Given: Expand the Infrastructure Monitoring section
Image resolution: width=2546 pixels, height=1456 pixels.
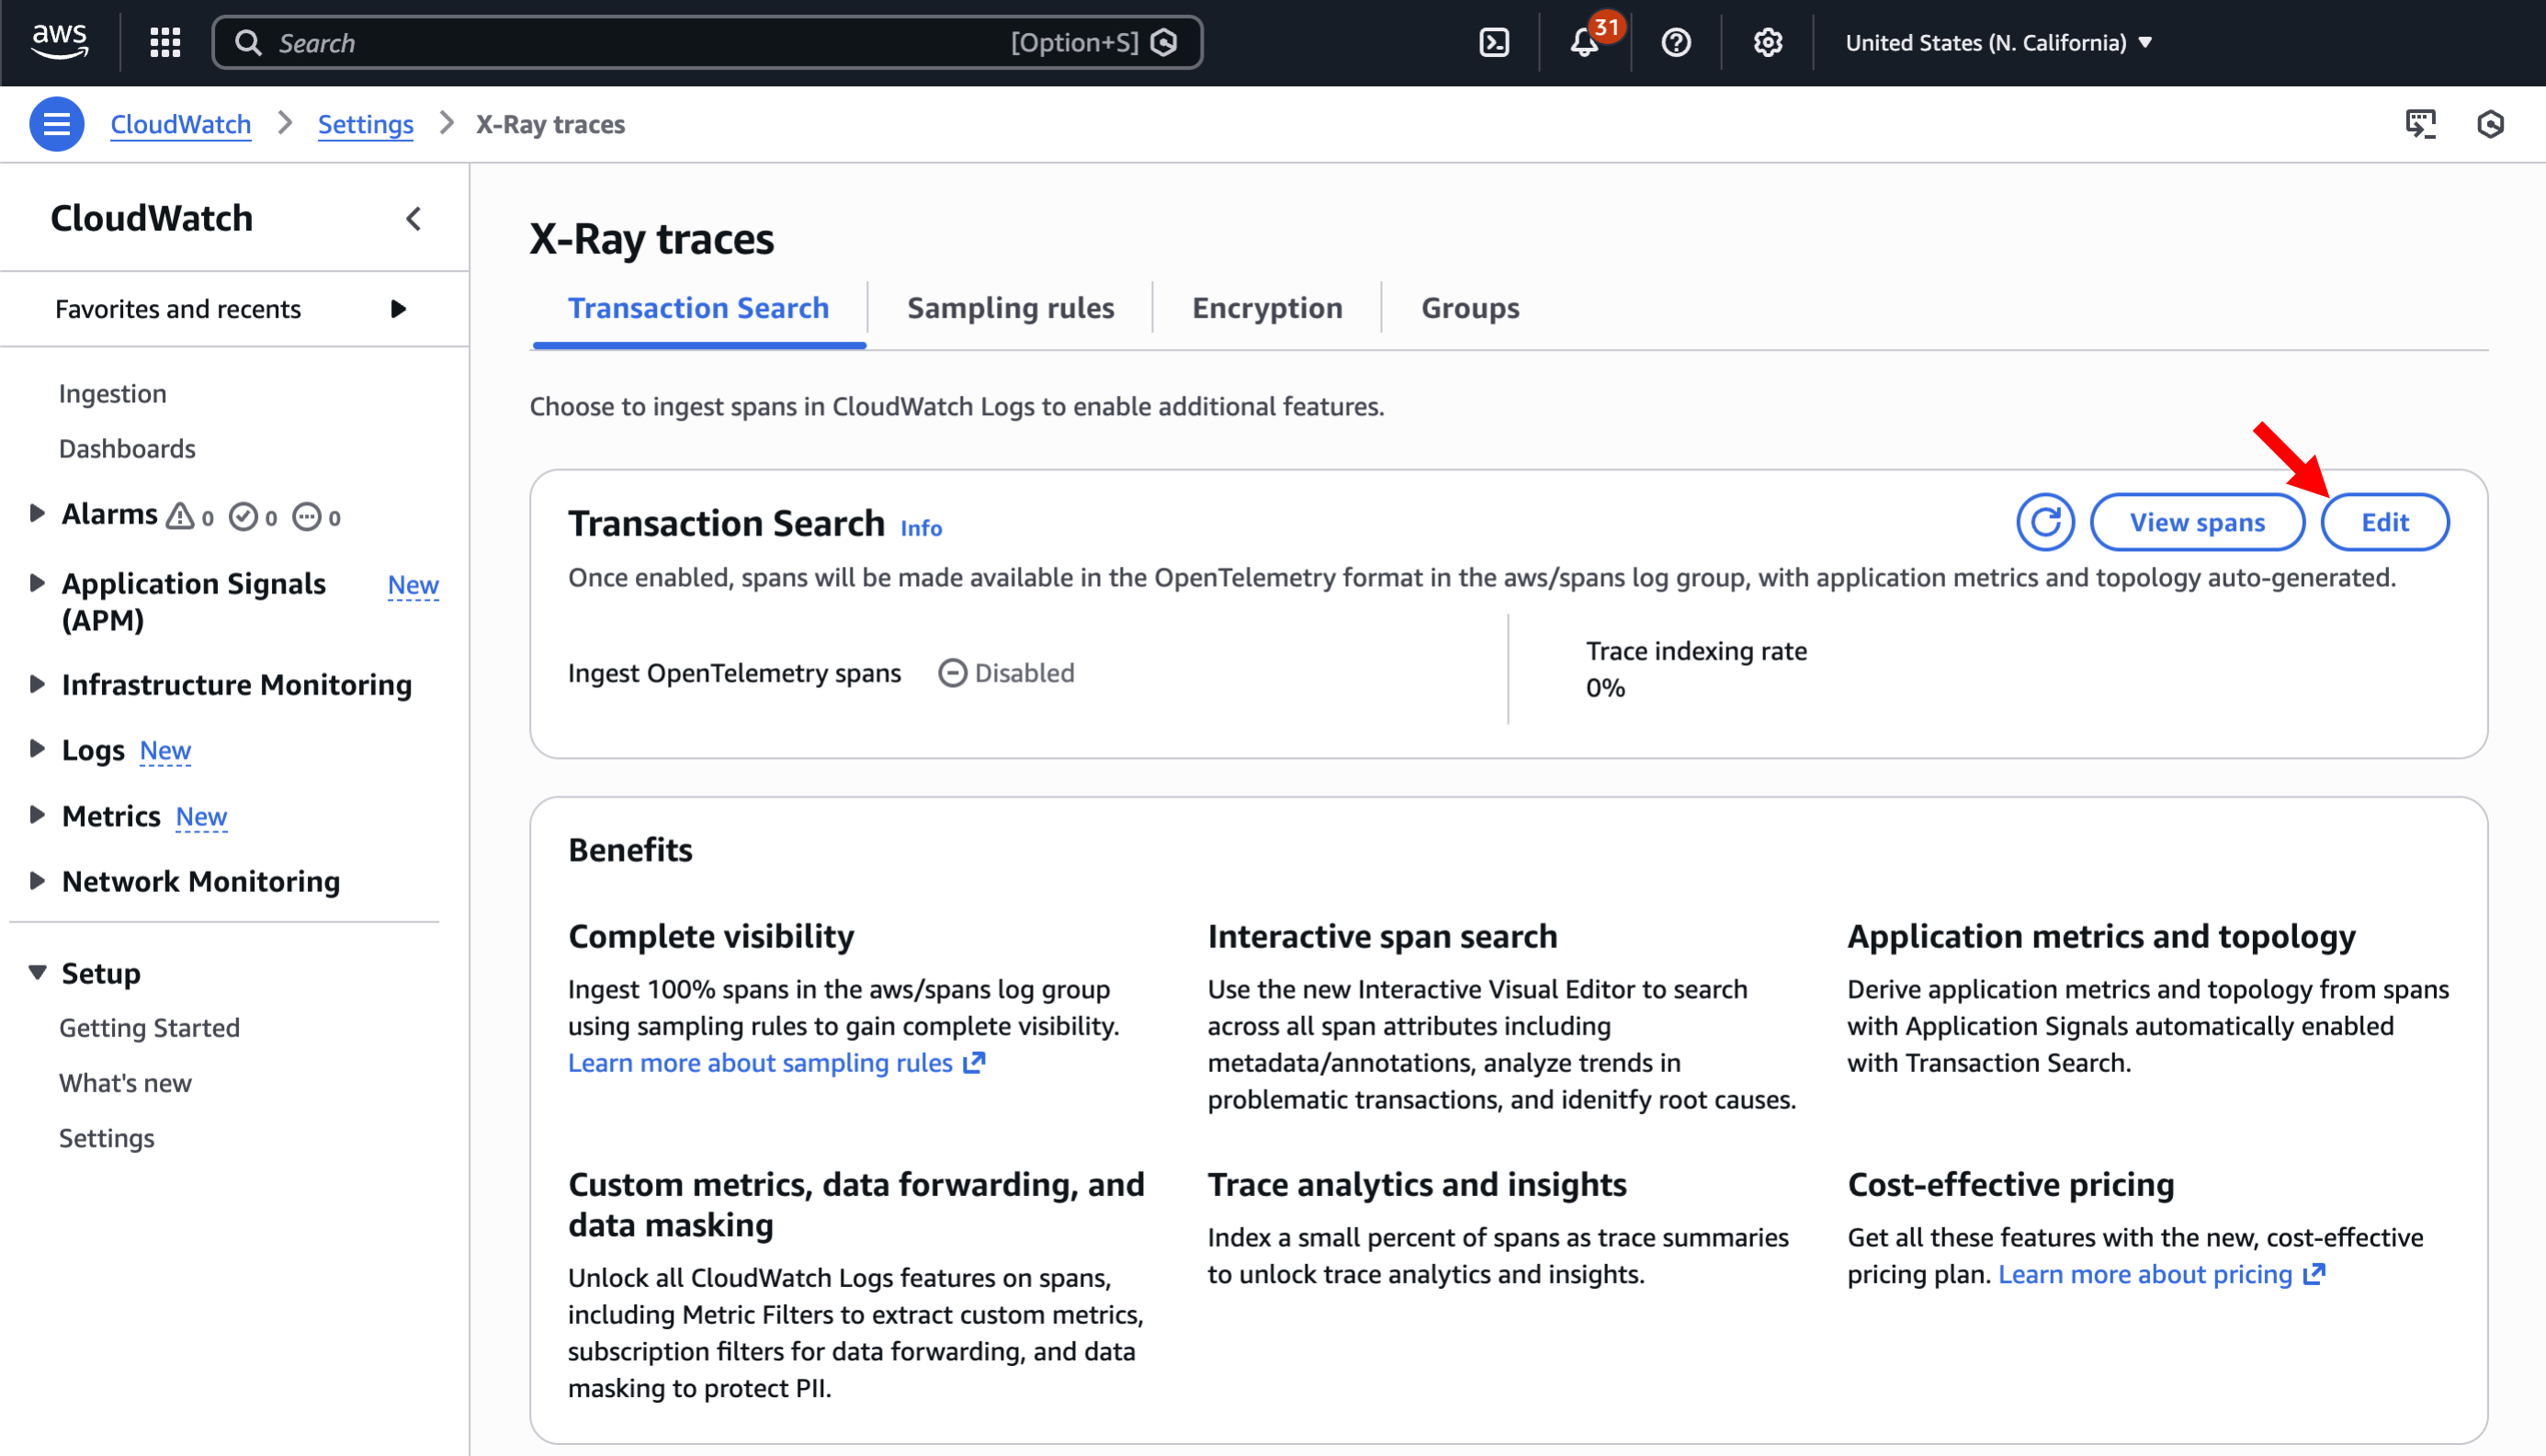Looking at the screenshot, I should tap(37, 684).
